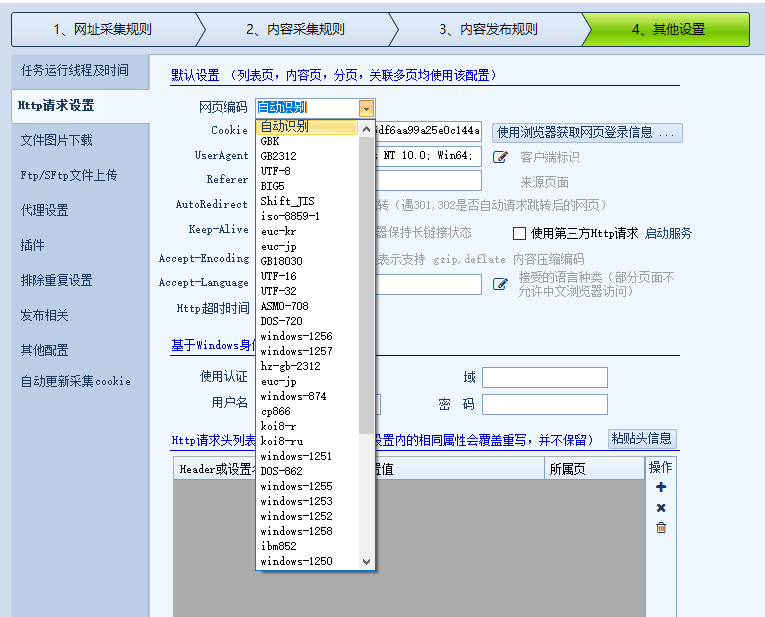765x617 pixels.
Task: Click the 域 input field
Action: coord(544,377)
